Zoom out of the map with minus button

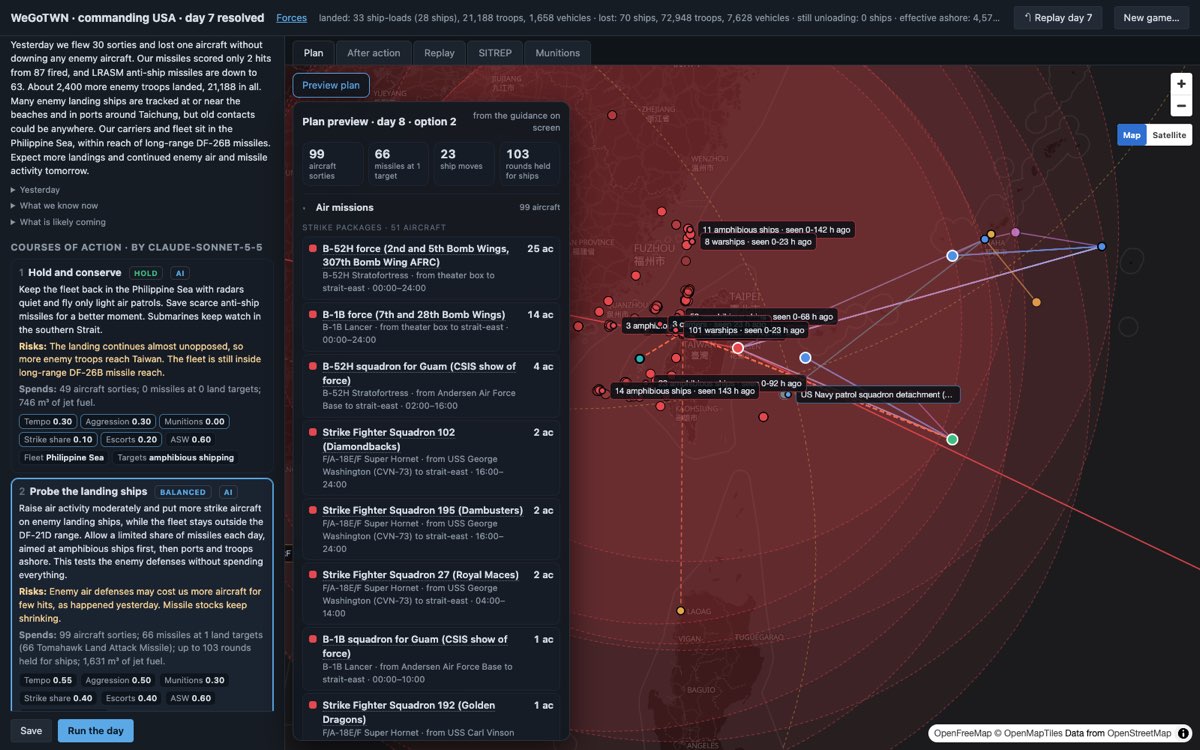1181,106
